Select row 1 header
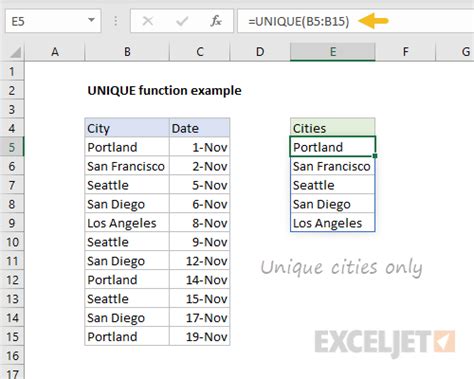Screen dimensions: 474x379 click(x=12, y=71)
